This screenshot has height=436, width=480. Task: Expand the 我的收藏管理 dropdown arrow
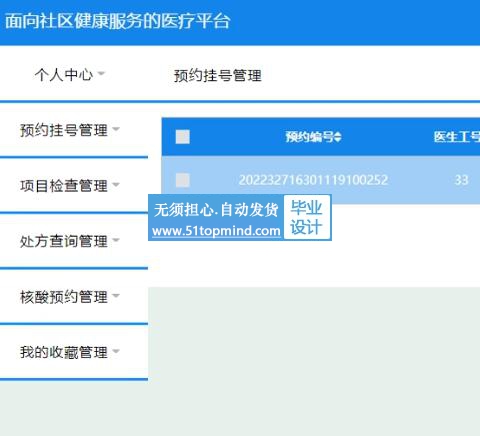pyautogui.click(x=116, y=351)
